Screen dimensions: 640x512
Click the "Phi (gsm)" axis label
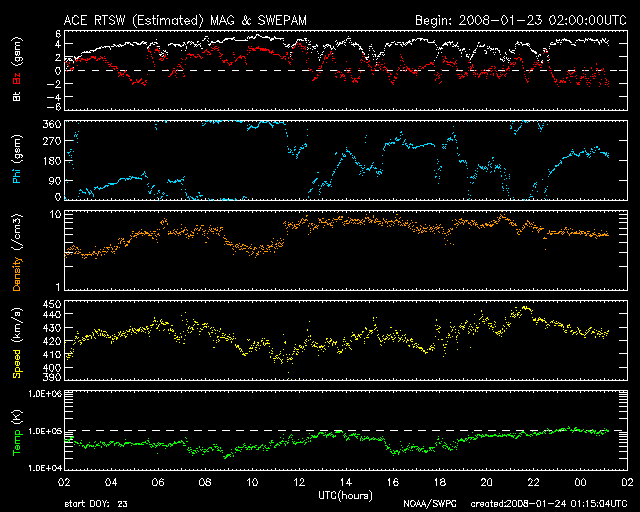[x=17, y=159]
